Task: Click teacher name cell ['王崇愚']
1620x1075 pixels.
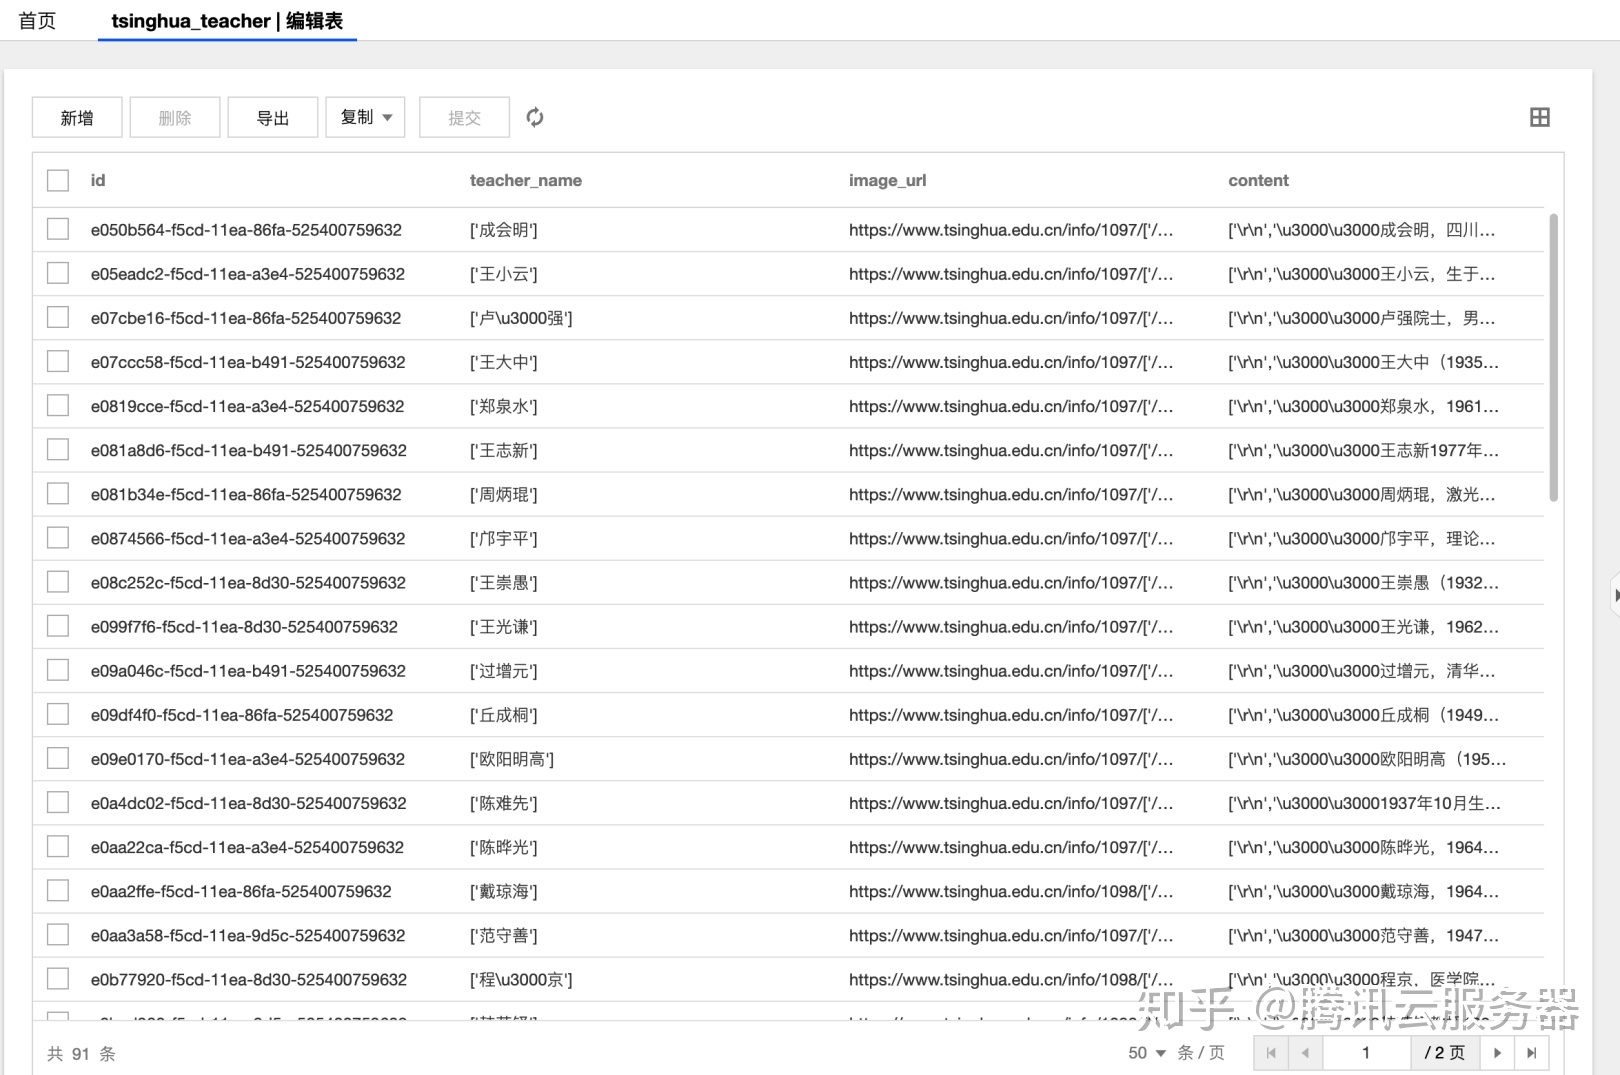Action: click(503, 582)
